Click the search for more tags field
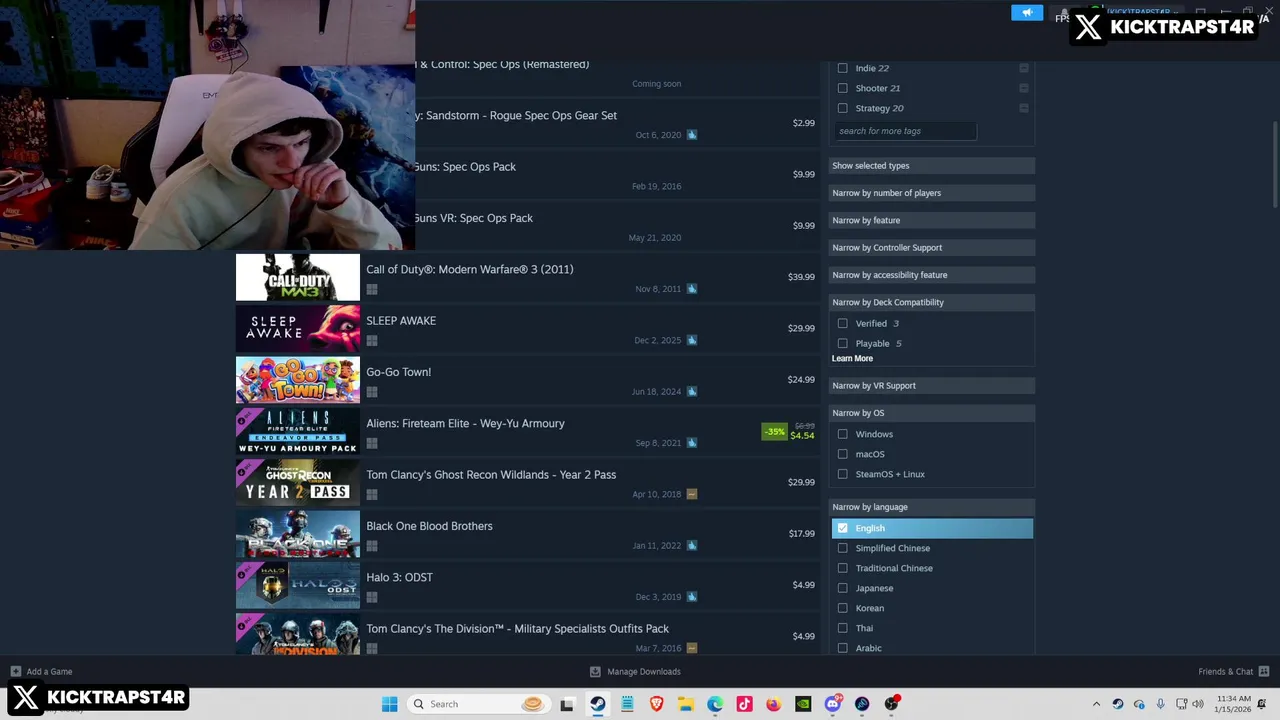 (x=905, y=131)
